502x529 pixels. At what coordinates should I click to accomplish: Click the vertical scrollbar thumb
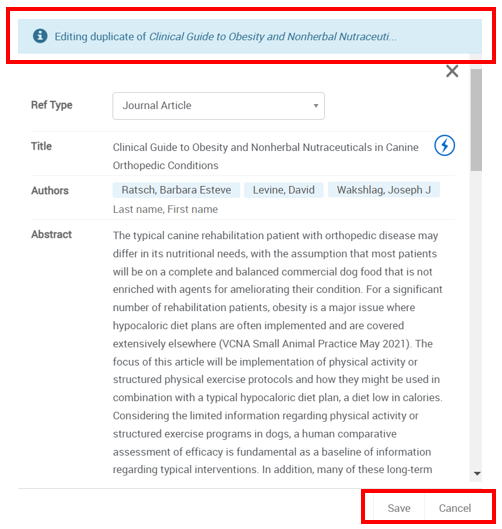coord(476,120)
